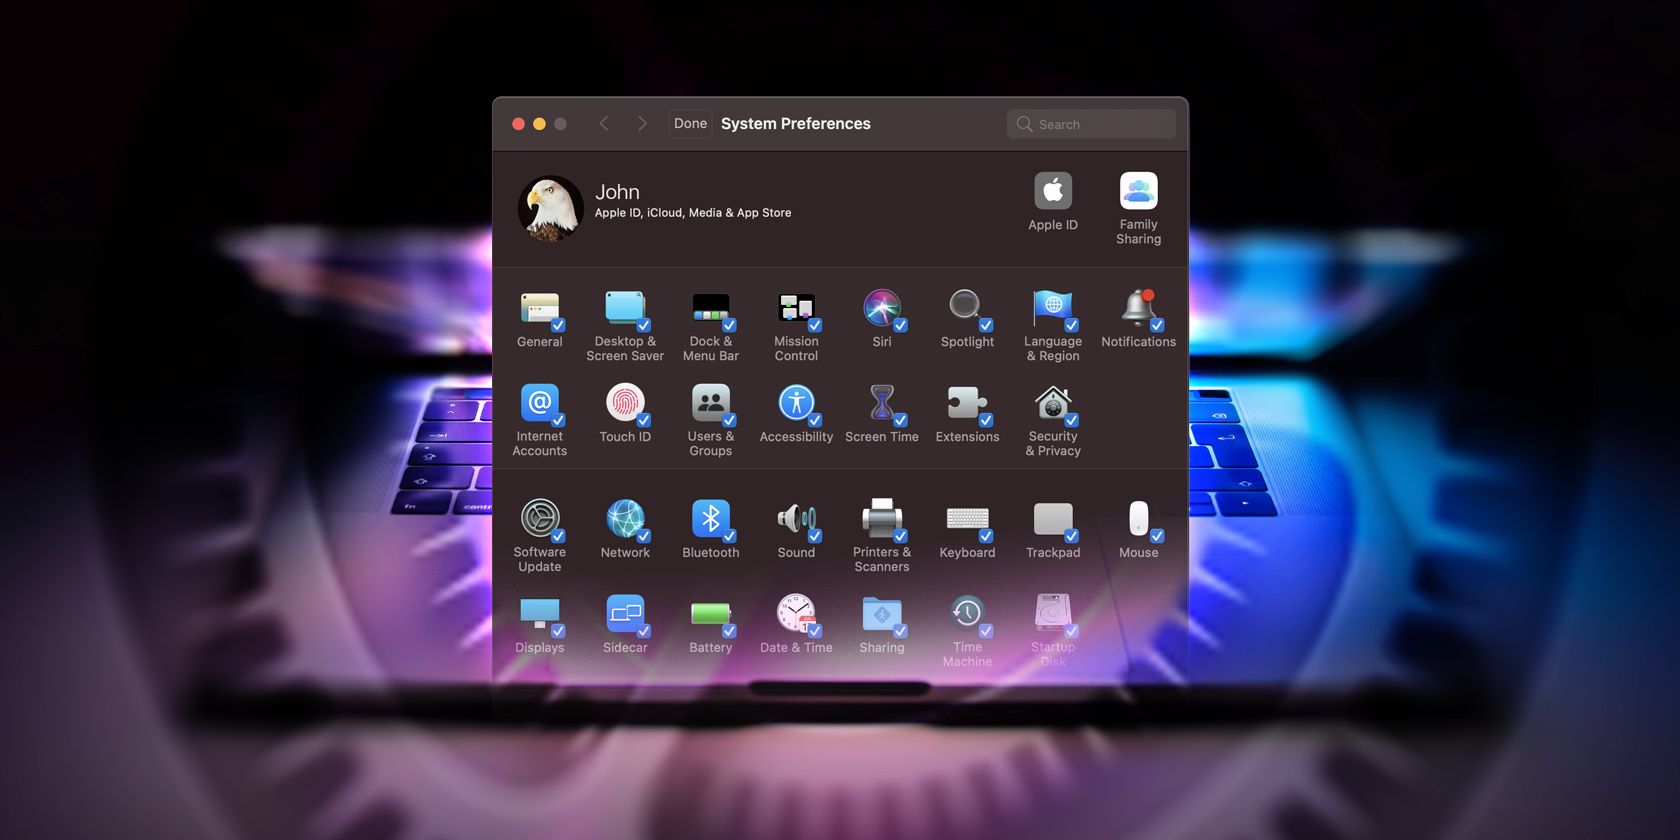
Task: Open Sidecar preferences icon
Action: [x=625, y=614]
